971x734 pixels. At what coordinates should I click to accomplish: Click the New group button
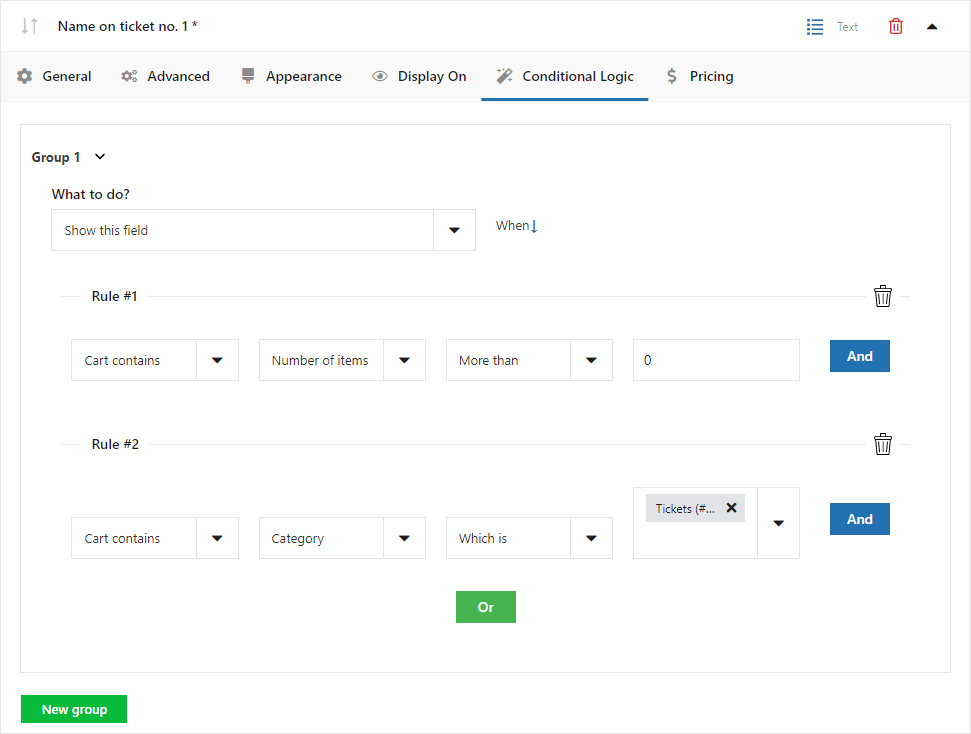pos(74,709)
